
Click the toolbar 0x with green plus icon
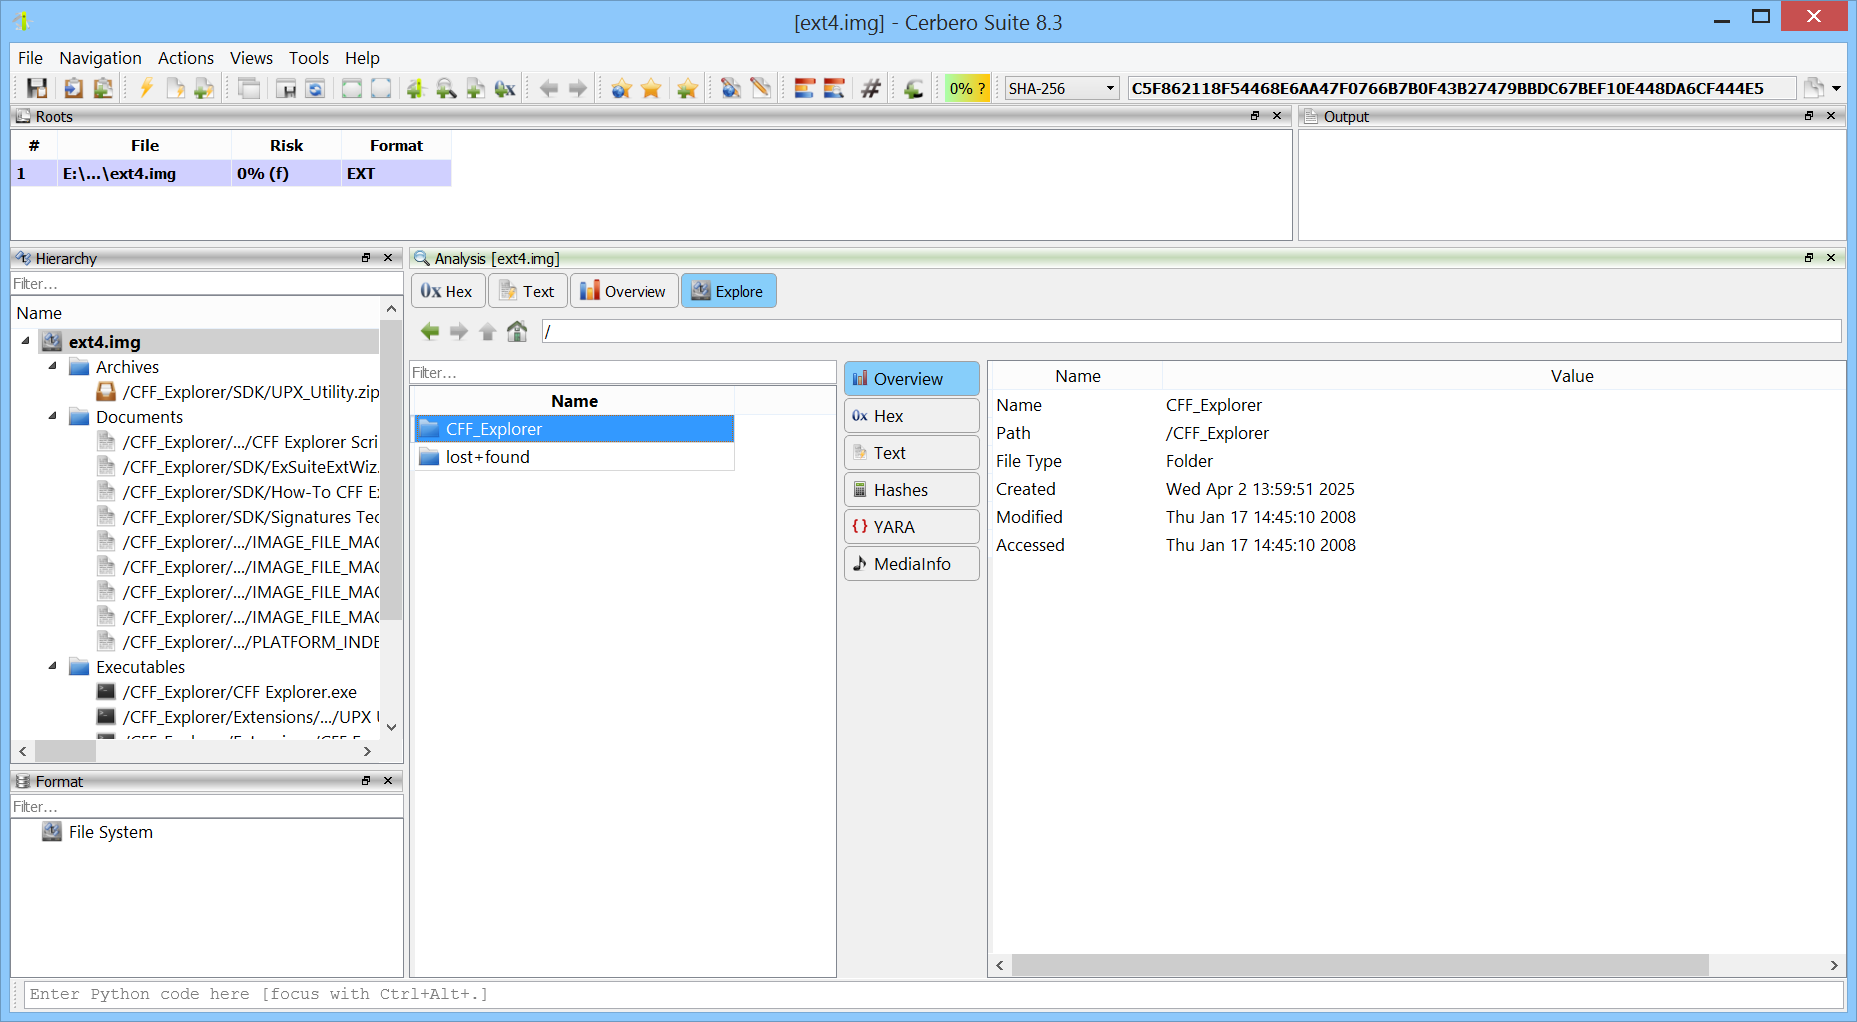(505, 88)
